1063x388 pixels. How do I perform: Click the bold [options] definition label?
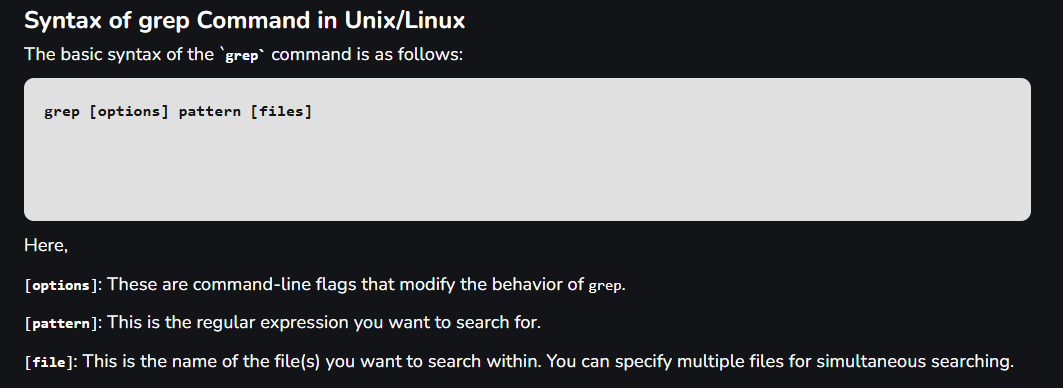point(61,286)
